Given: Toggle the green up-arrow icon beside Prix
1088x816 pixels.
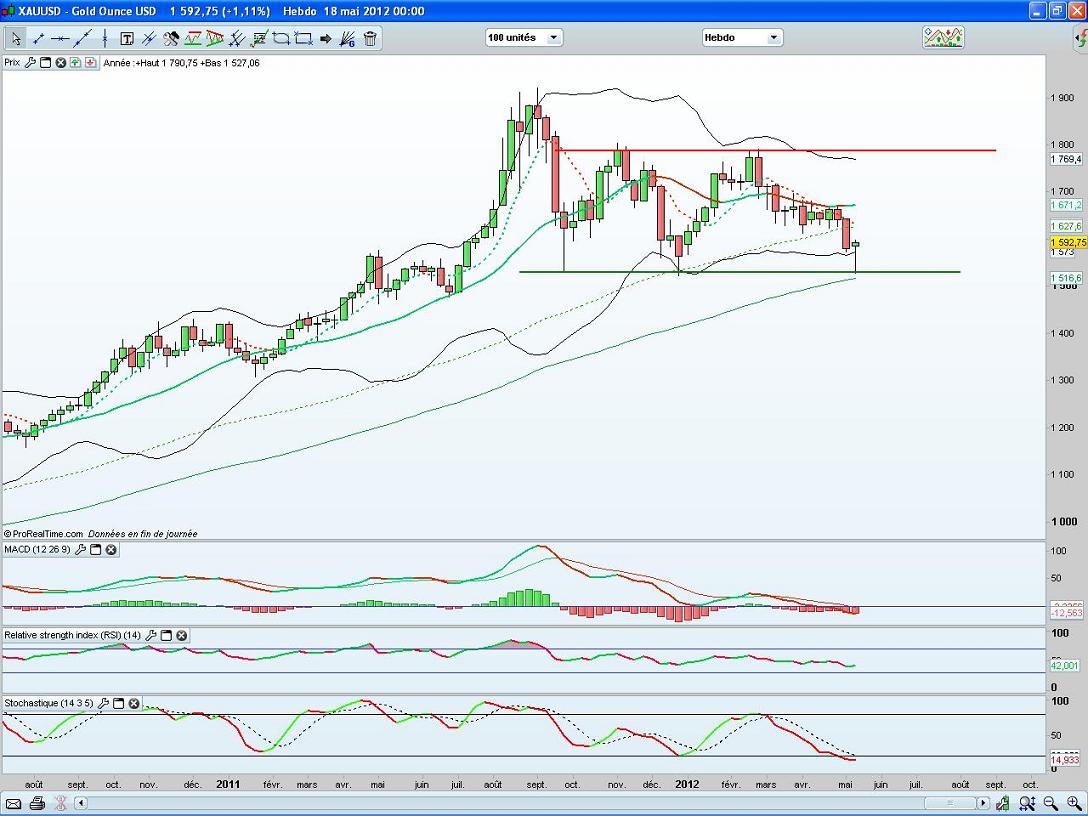Looking at the screenshot, I should [76, 62].
